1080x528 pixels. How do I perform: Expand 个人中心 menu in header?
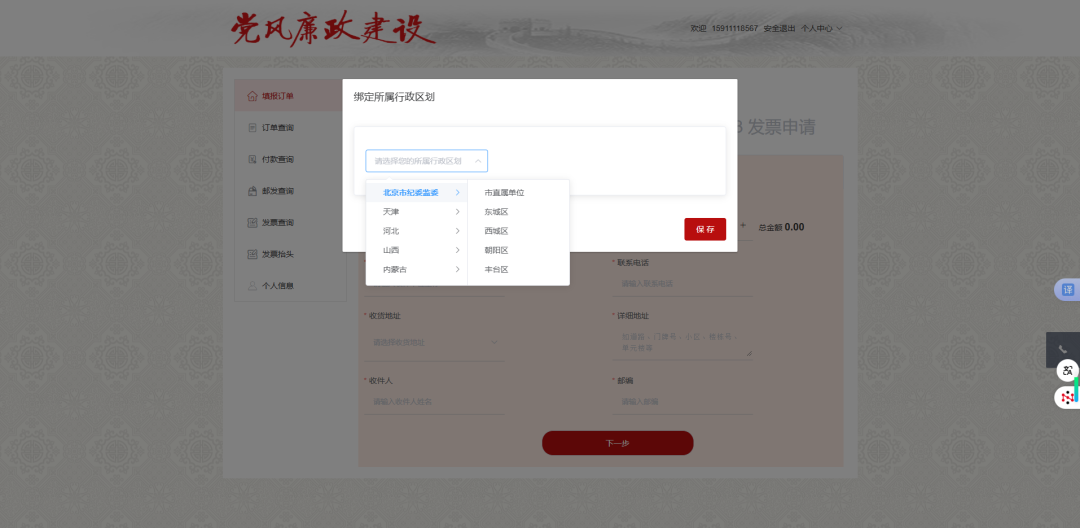click(821, 28)
